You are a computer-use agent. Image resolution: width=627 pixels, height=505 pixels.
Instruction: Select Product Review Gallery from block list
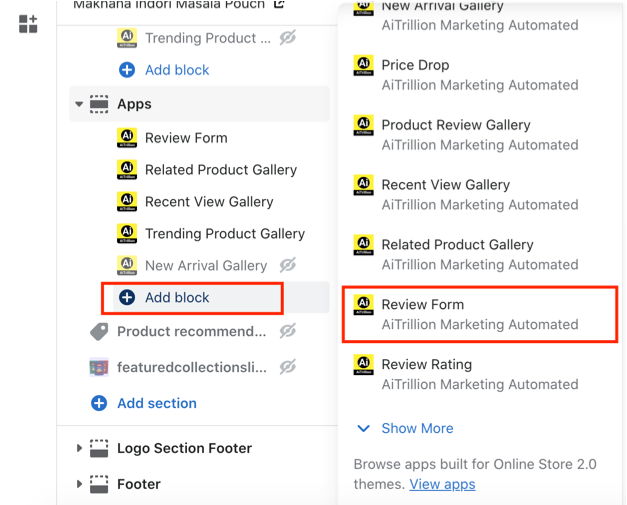coord(480,135)
